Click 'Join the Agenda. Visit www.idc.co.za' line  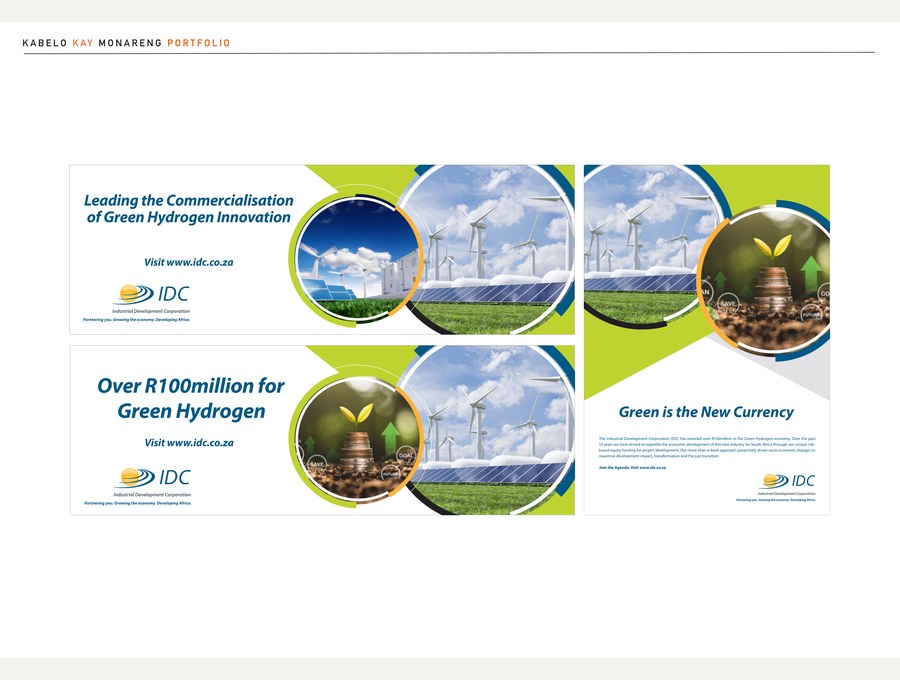(632, 468)
